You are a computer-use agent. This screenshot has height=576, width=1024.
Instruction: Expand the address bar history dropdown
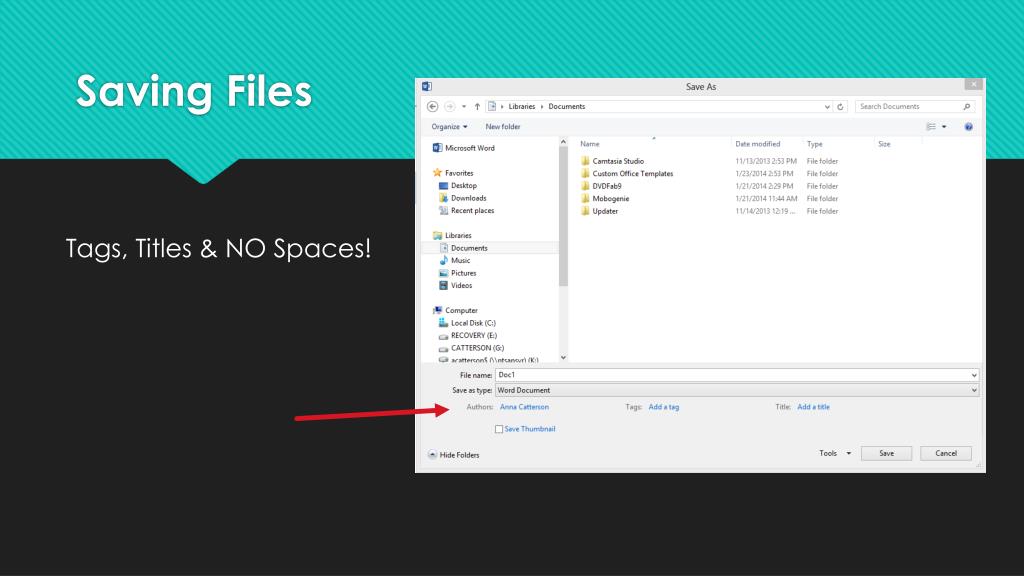point(827,106)
